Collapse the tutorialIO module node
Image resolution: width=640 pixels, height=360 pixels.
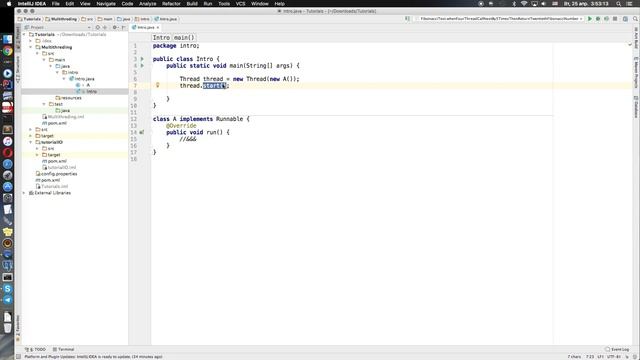pyautogui.click(x=31, y=142)
